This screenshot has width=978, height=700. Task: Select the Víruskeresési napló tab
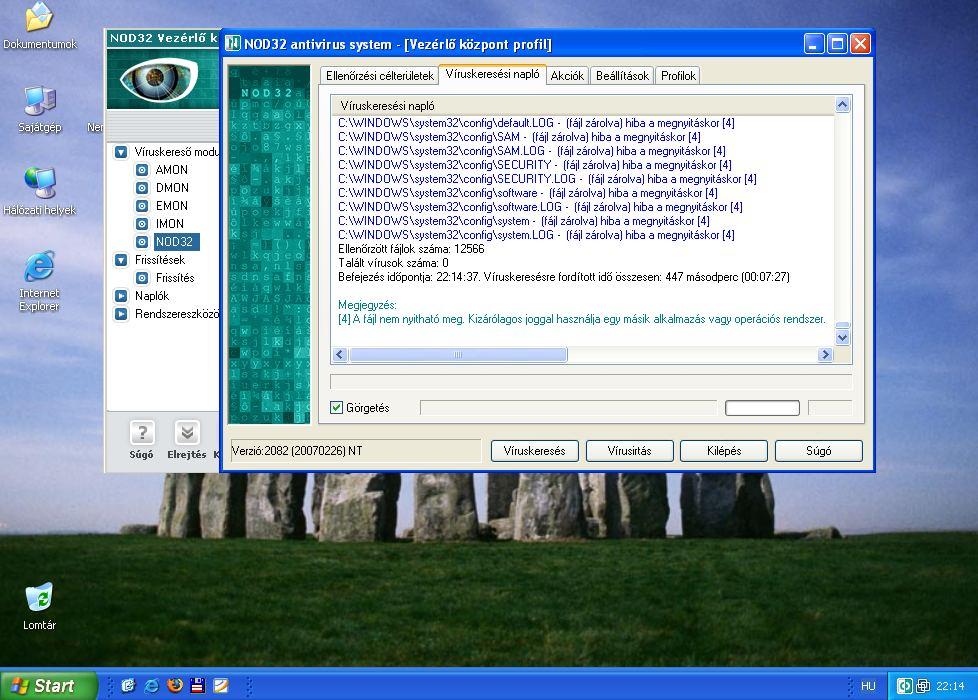(x=493, y=74)
